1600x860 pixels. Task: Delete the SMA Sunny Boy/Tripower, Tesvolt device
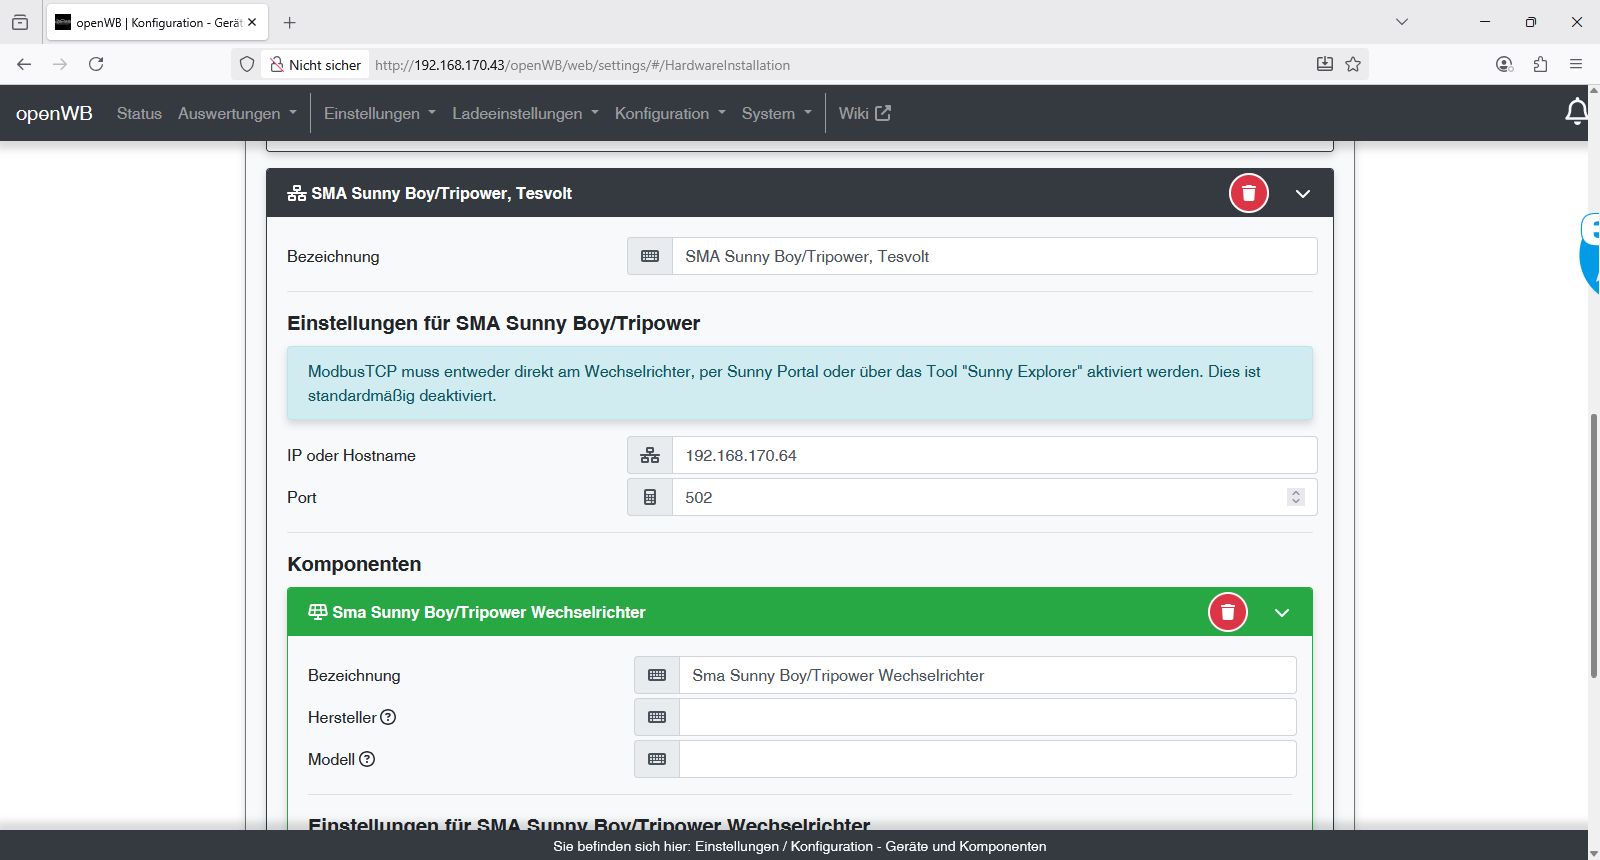click(x=1248, y=193)
